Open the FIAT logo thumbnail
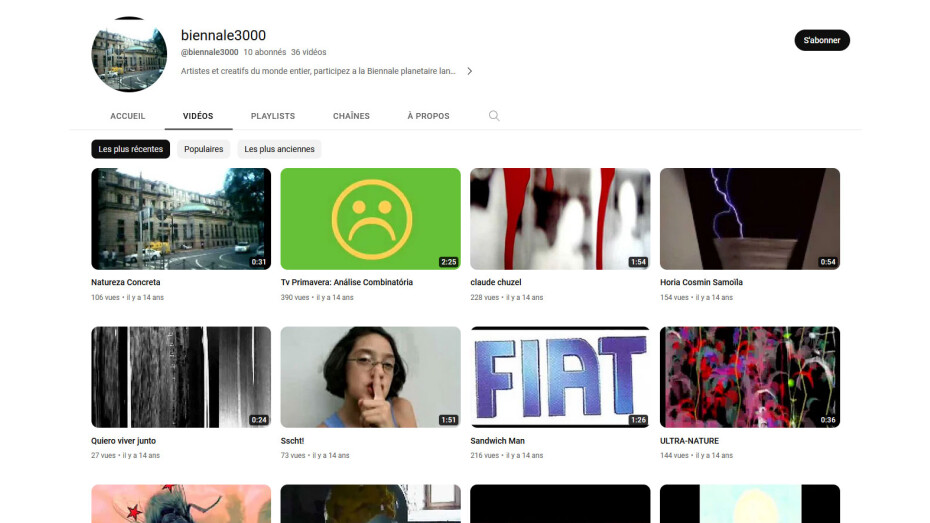The width and height of the screenshot is (930, 523). [x=560, y=377]
